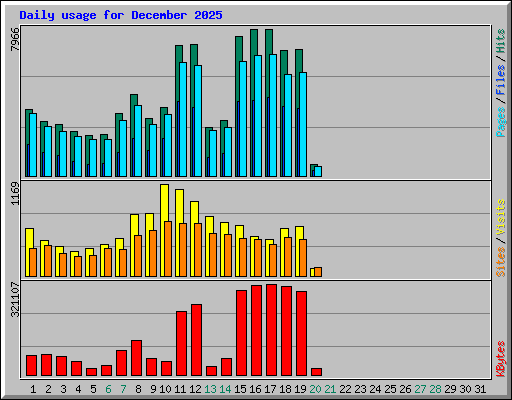Click the 7966 hits axis value

tap(15, 39)
